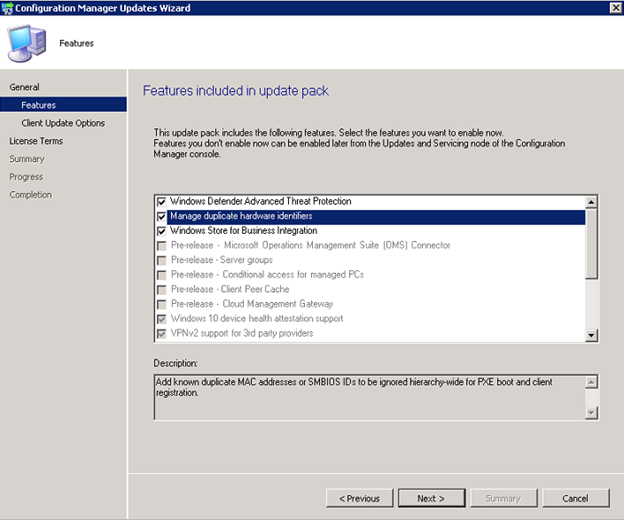Check Pre-release Client Peer Cache checkbox
Image resolution: width=624 pixels, height=520 pixels.
161,290
